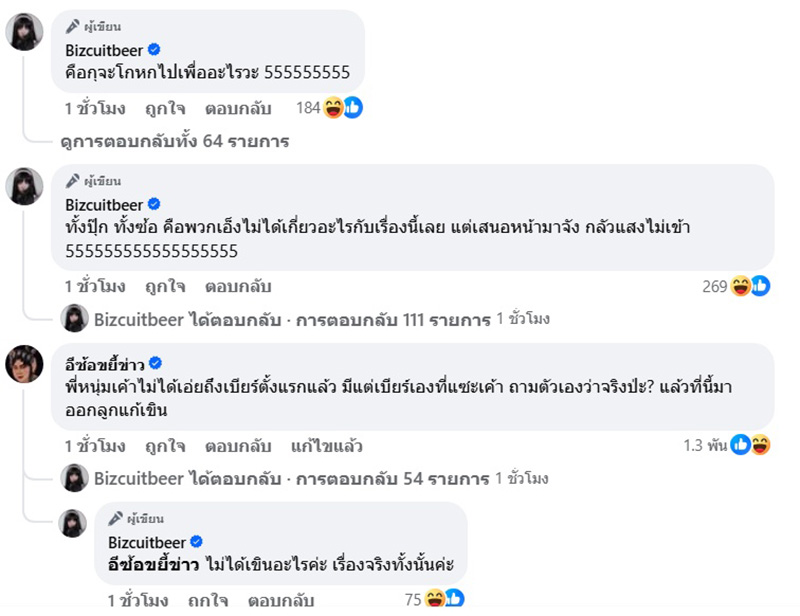
Task: Open Bizcuitbeer's profile picture at the top
Action: point(24,32)
